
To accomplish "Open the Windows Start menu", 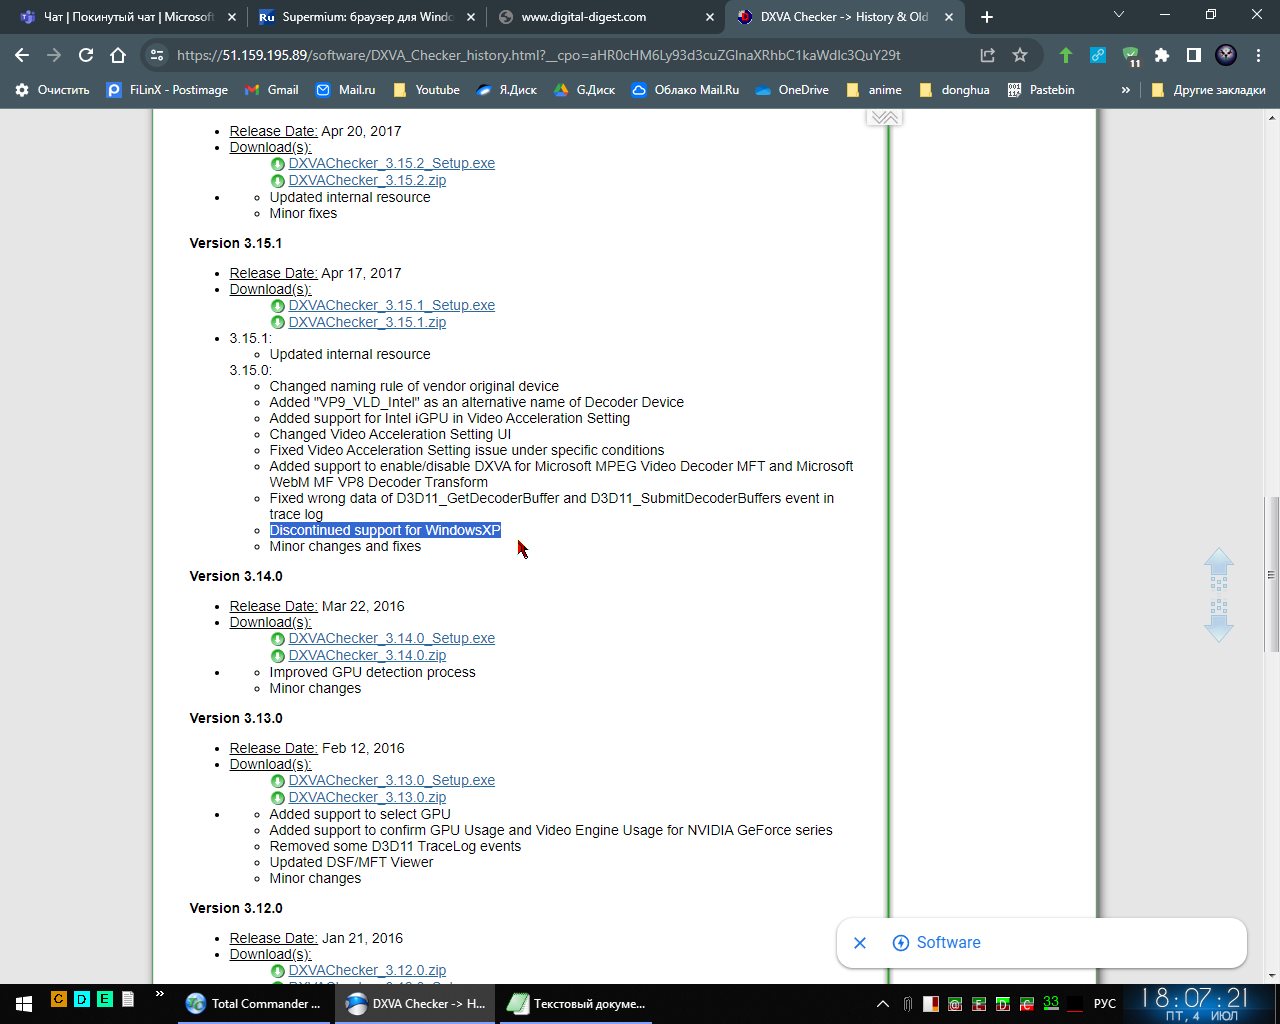I will [23, 1003].
